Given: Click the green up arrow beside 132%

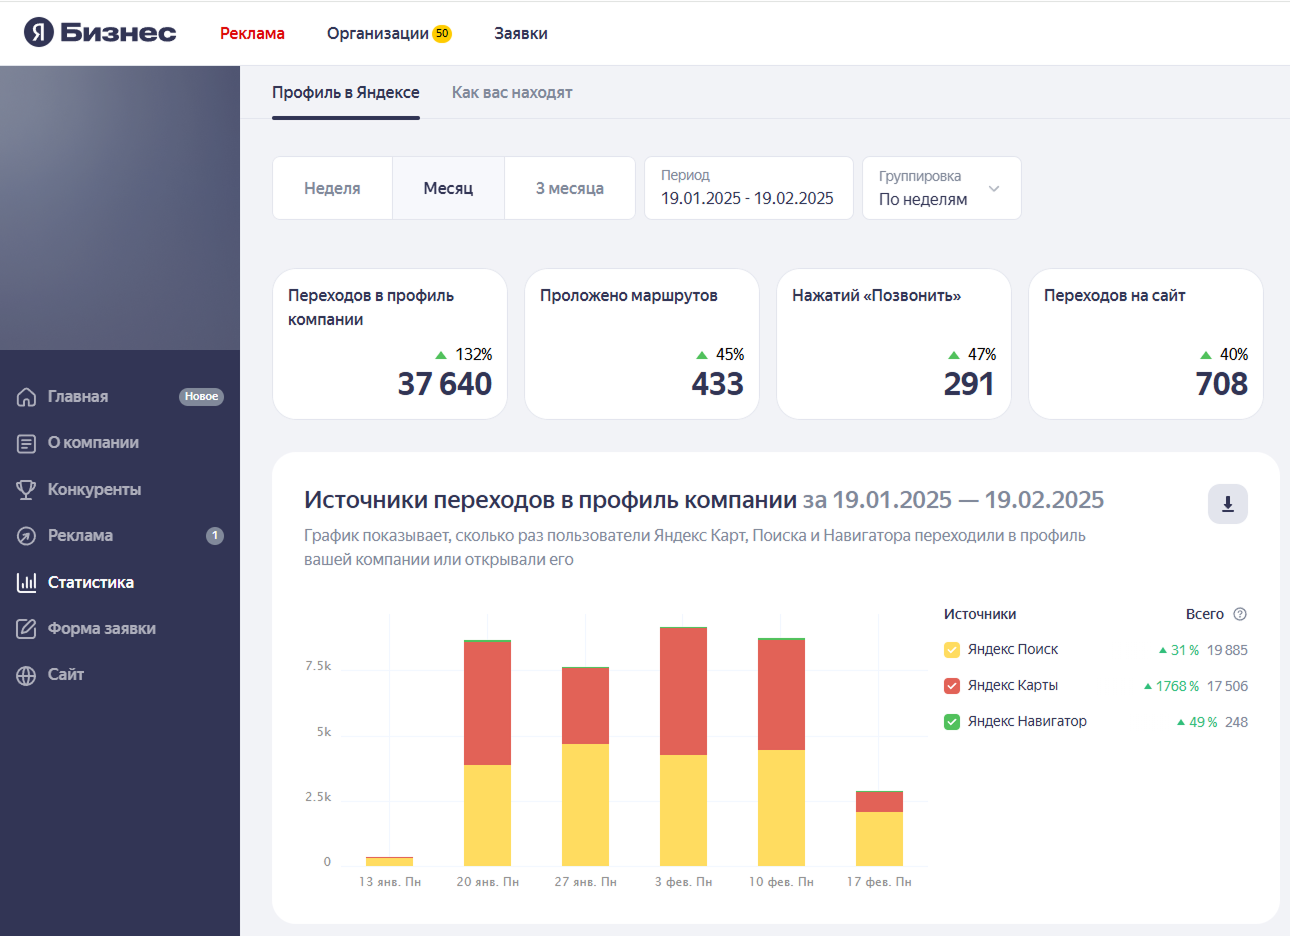Looking at the screenshot, I should click(x=441, y=355).
